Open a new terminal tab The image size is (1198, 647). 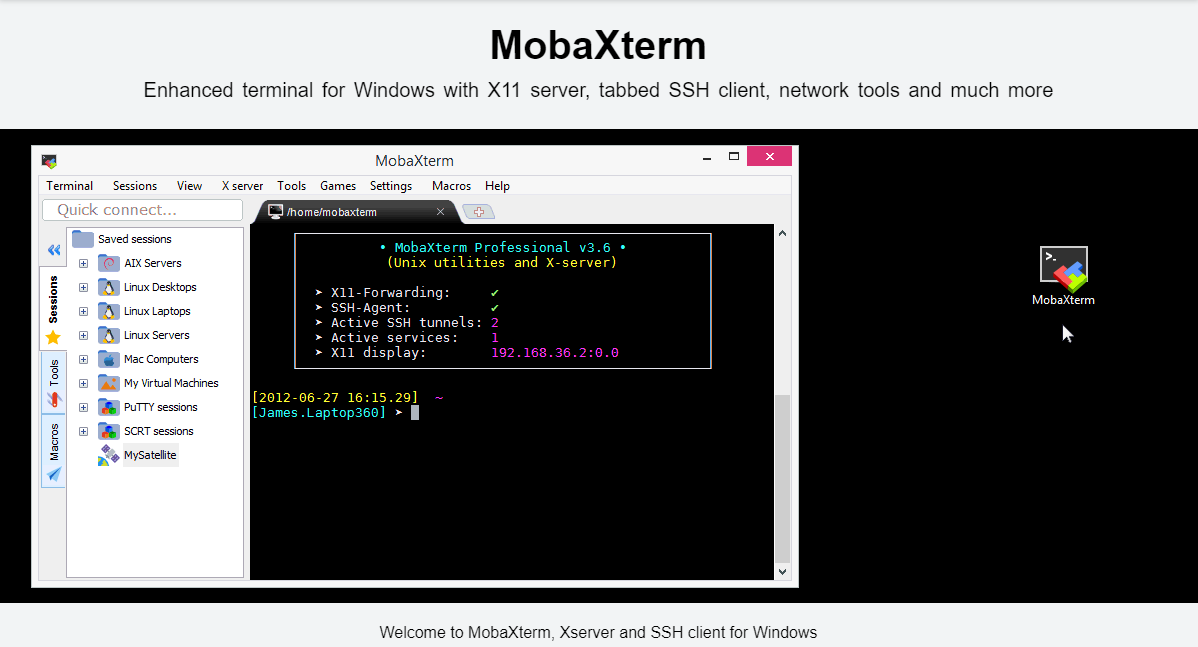click(479, 212)
